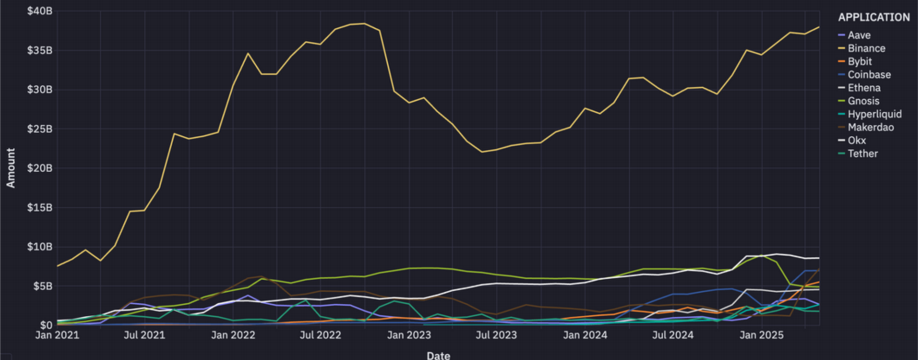Toggle Hyperliquid in the legend
The image size is (918, 360).
pos(869,114)
